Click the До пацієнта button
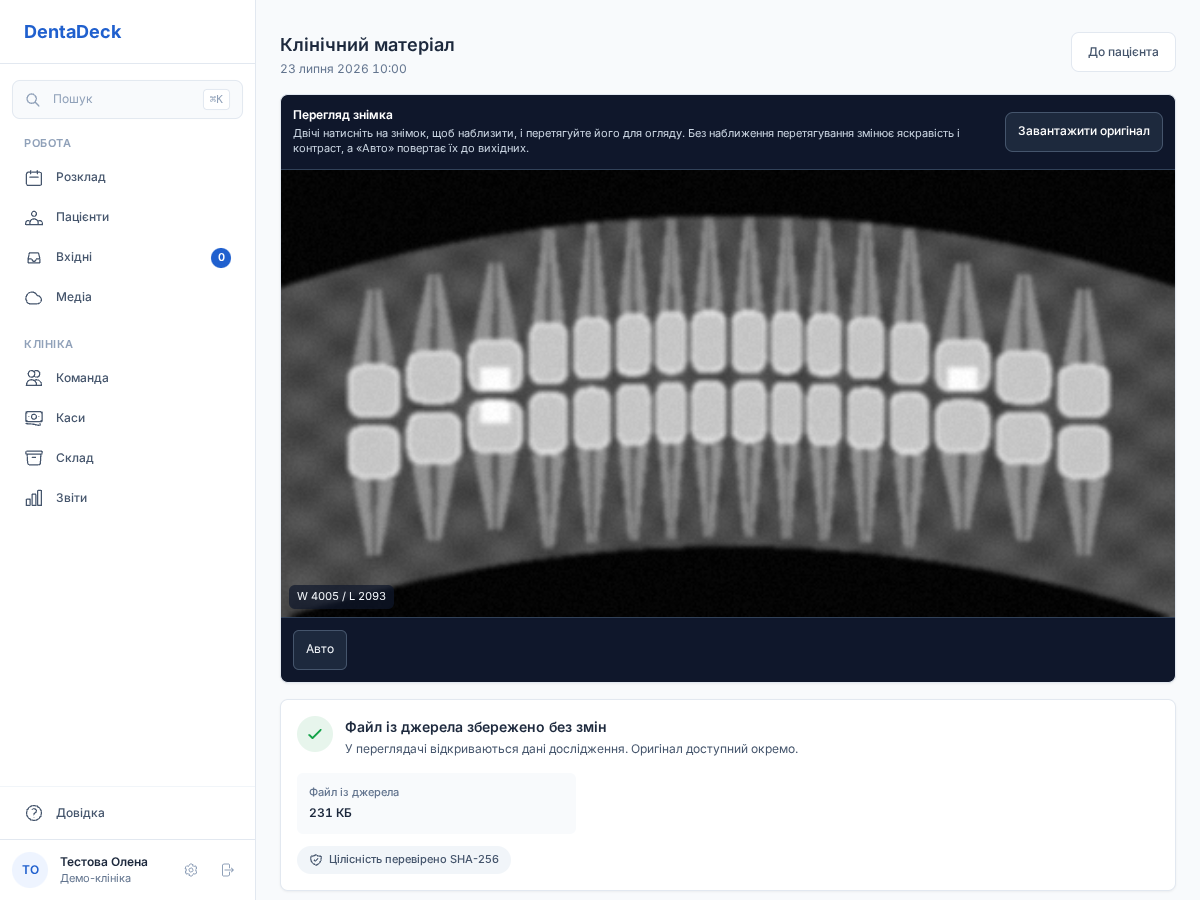 click(1123, 52)
